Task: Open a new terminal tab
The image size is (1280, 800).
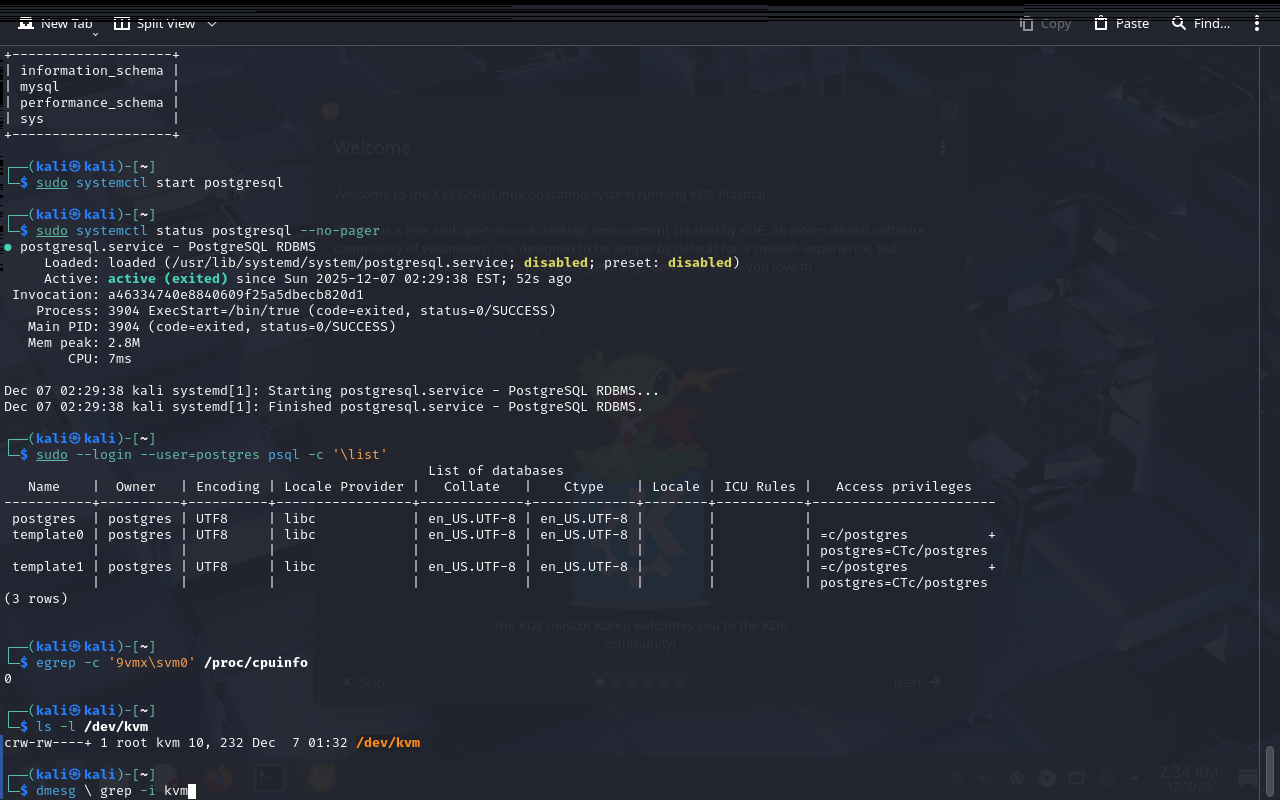Action: [56, 23]
